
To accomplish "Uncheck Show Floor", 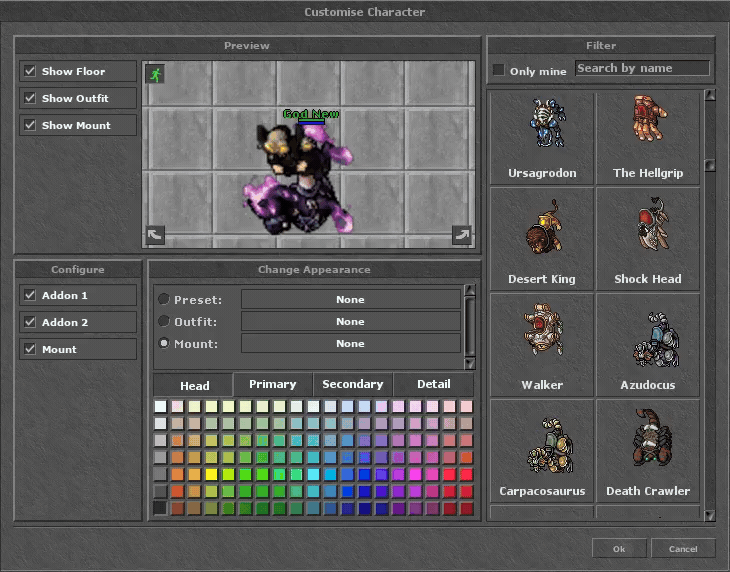I will pos(30,71).
